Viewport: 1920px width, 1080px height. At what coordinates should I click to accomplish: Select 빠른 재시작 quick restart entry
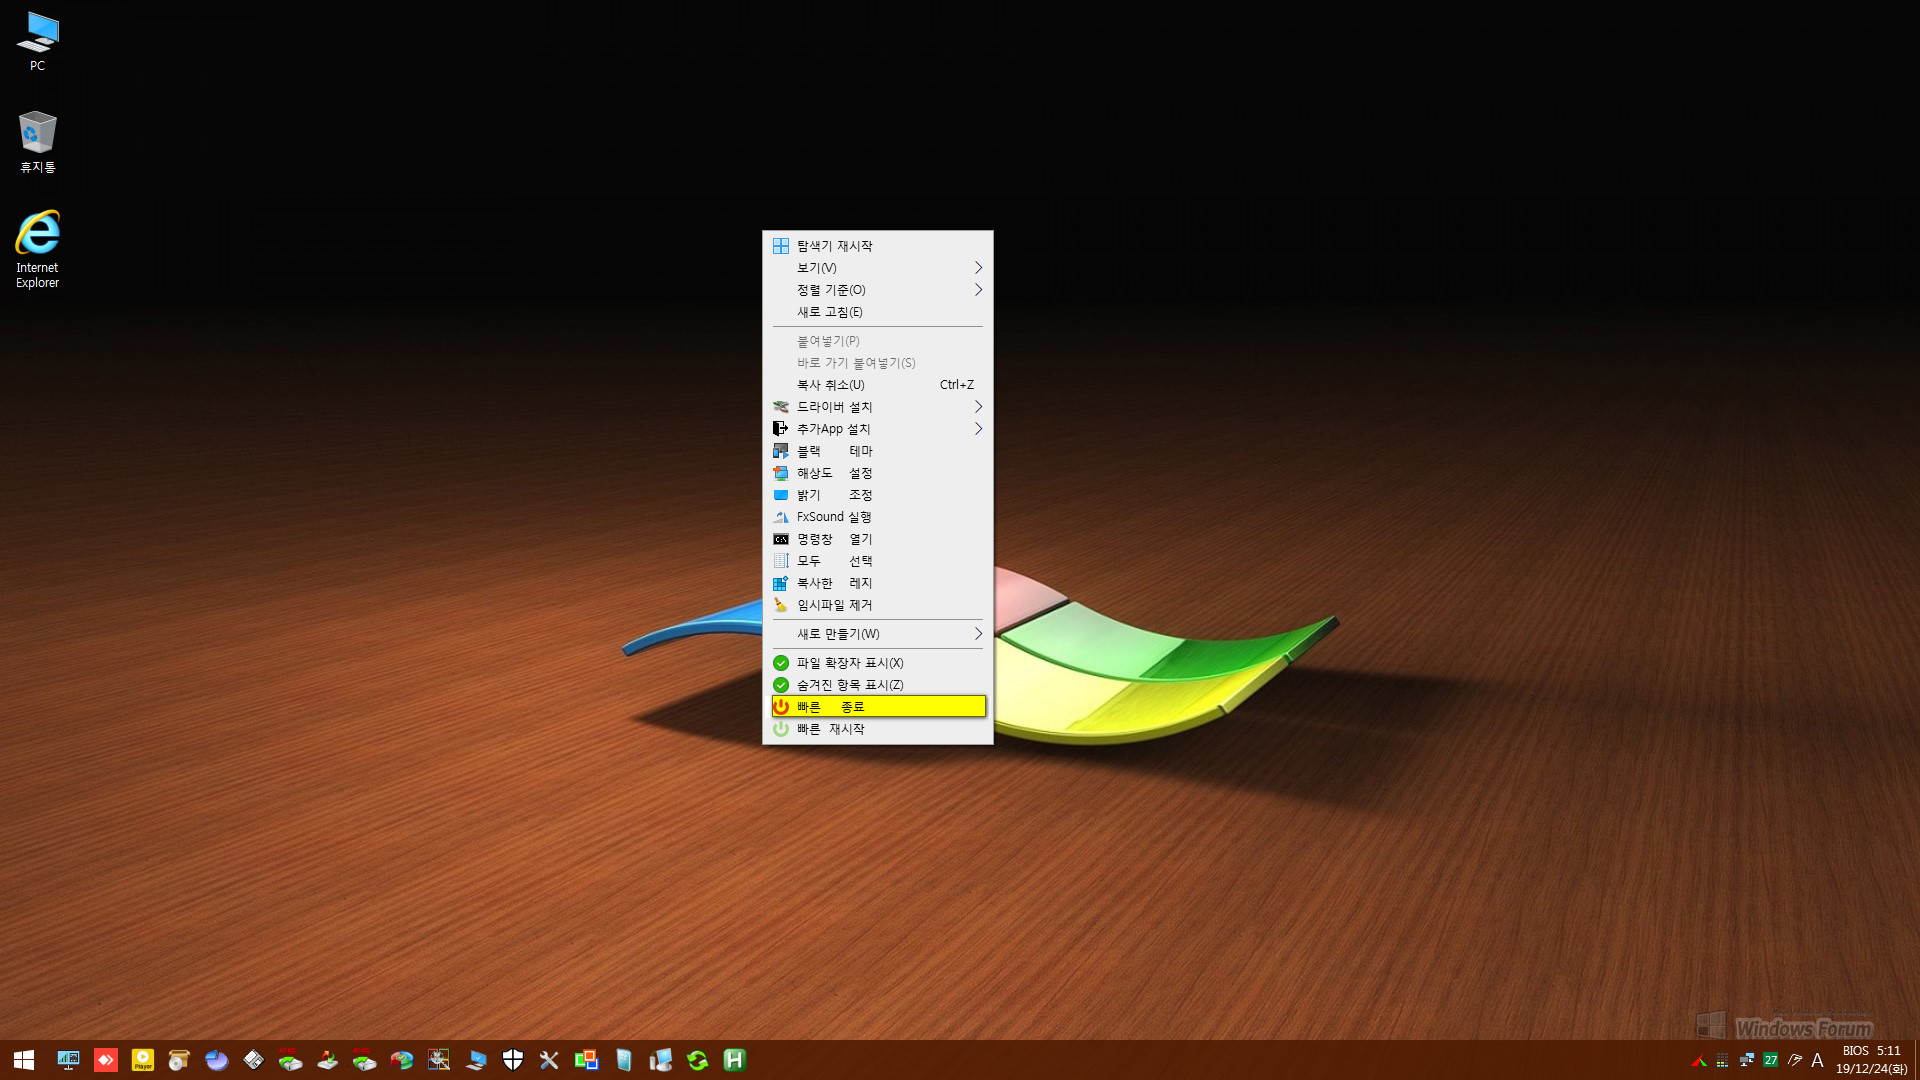click(877, 729)
